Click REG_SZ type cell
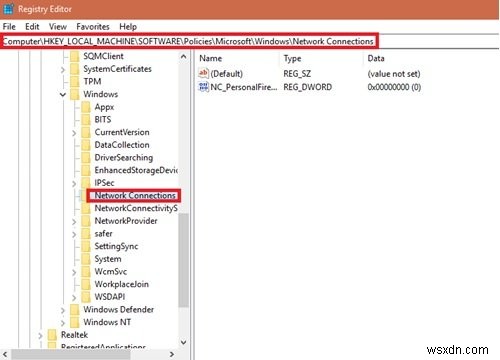This screenshot has width=500, height=360. pos(297,74)
